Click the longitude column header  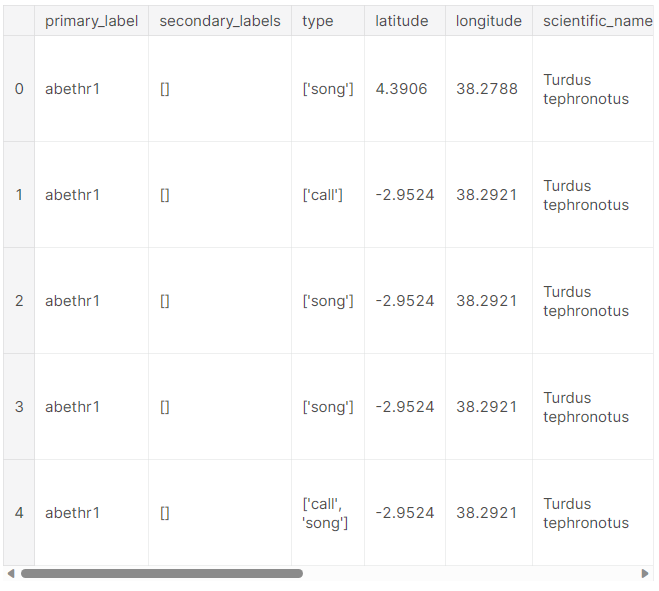[x=489, y=21]
